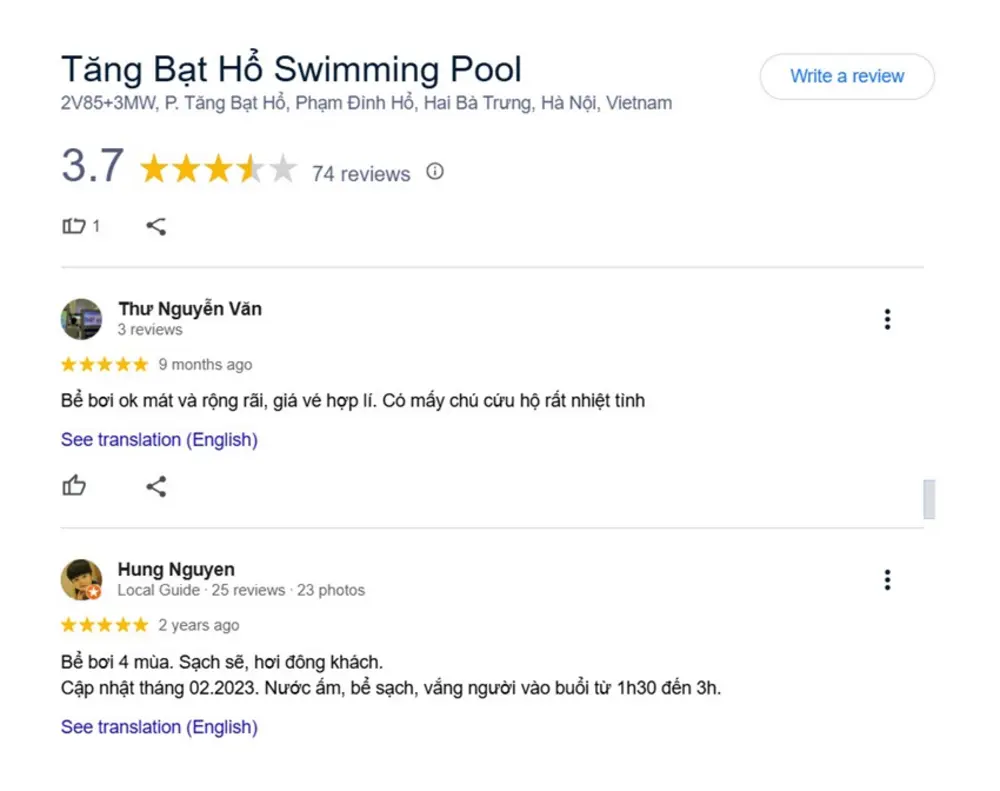1000x791 pixels.
Task: See translation of Hung Nguyen's review
Action: click(x=159, y=727)
